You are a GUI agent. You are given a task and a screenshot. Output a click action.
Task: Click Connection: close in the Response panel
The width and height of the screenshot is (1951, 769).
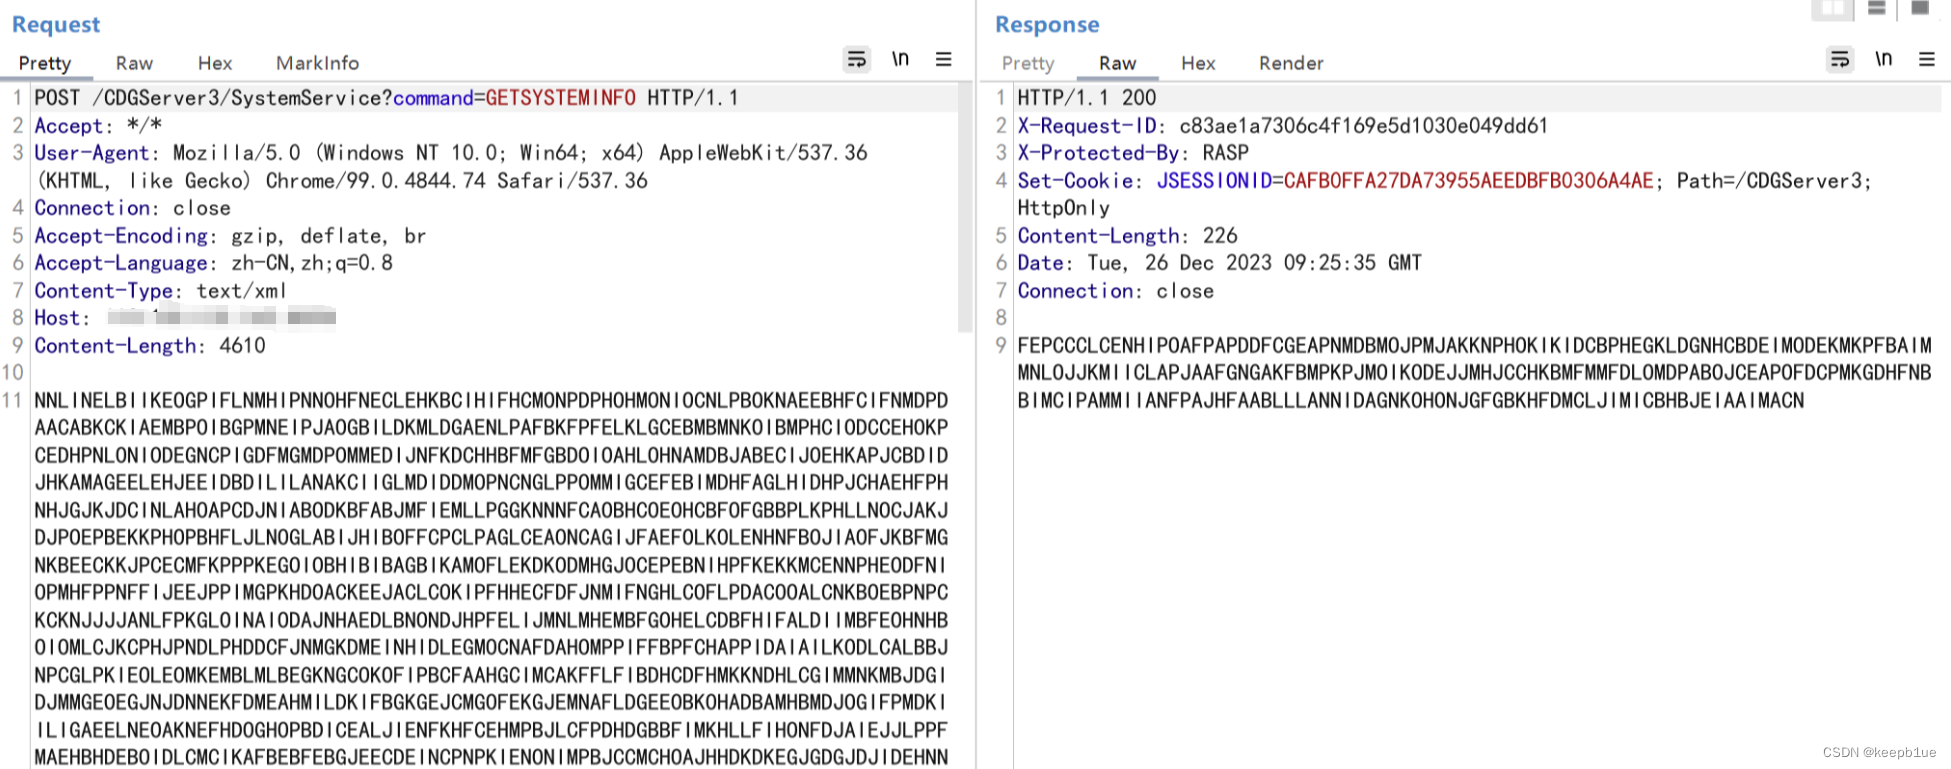pyautogui.click(x=1116, y=291)
